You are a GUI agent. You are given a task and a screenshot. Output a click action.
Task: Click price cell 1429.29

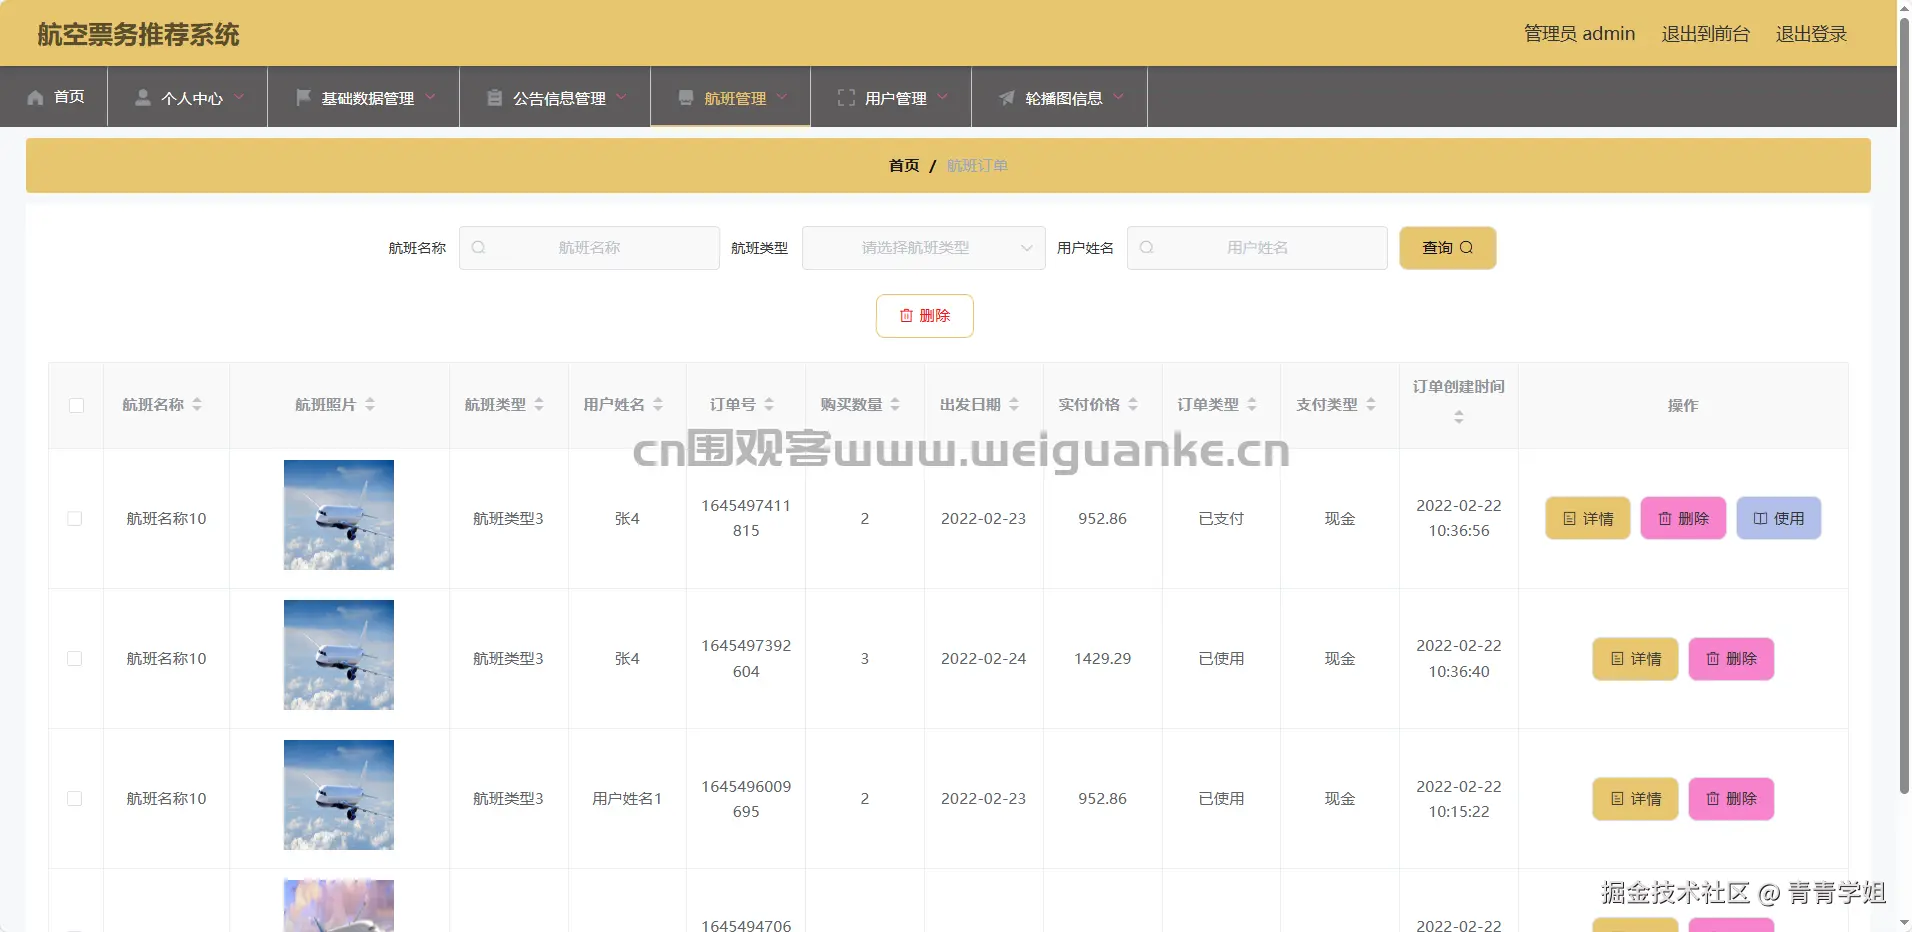coord(1102,659)
